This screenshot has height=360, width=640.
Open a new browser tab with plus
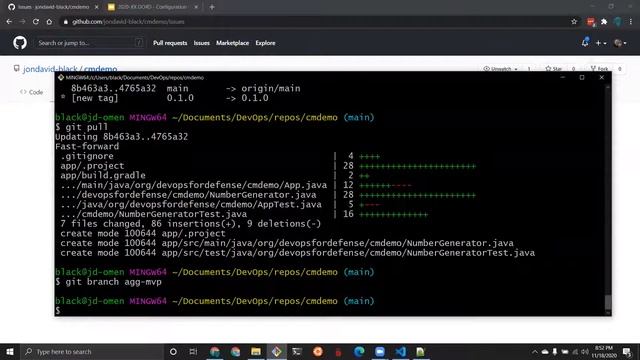tap(212, 7)
